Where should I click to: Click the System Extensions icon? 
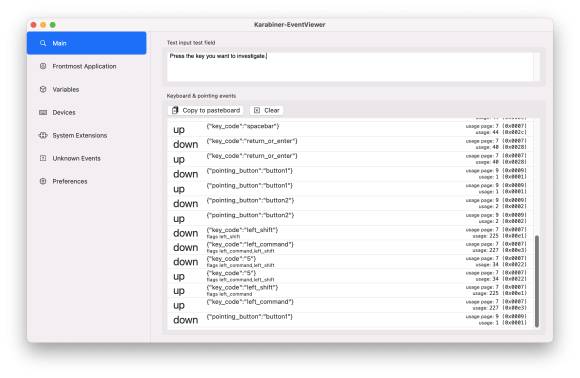(43, 135)
